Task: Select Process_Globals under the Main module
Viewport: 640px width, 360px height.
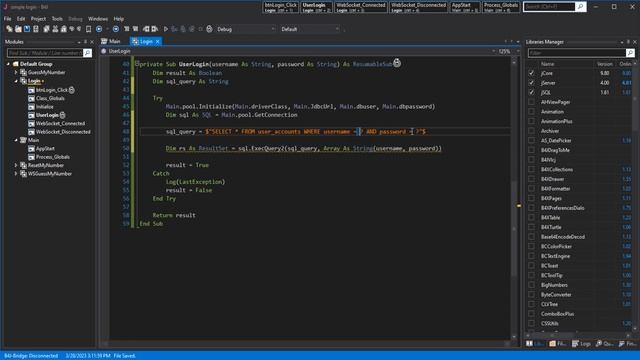Action: coord(53,157)
